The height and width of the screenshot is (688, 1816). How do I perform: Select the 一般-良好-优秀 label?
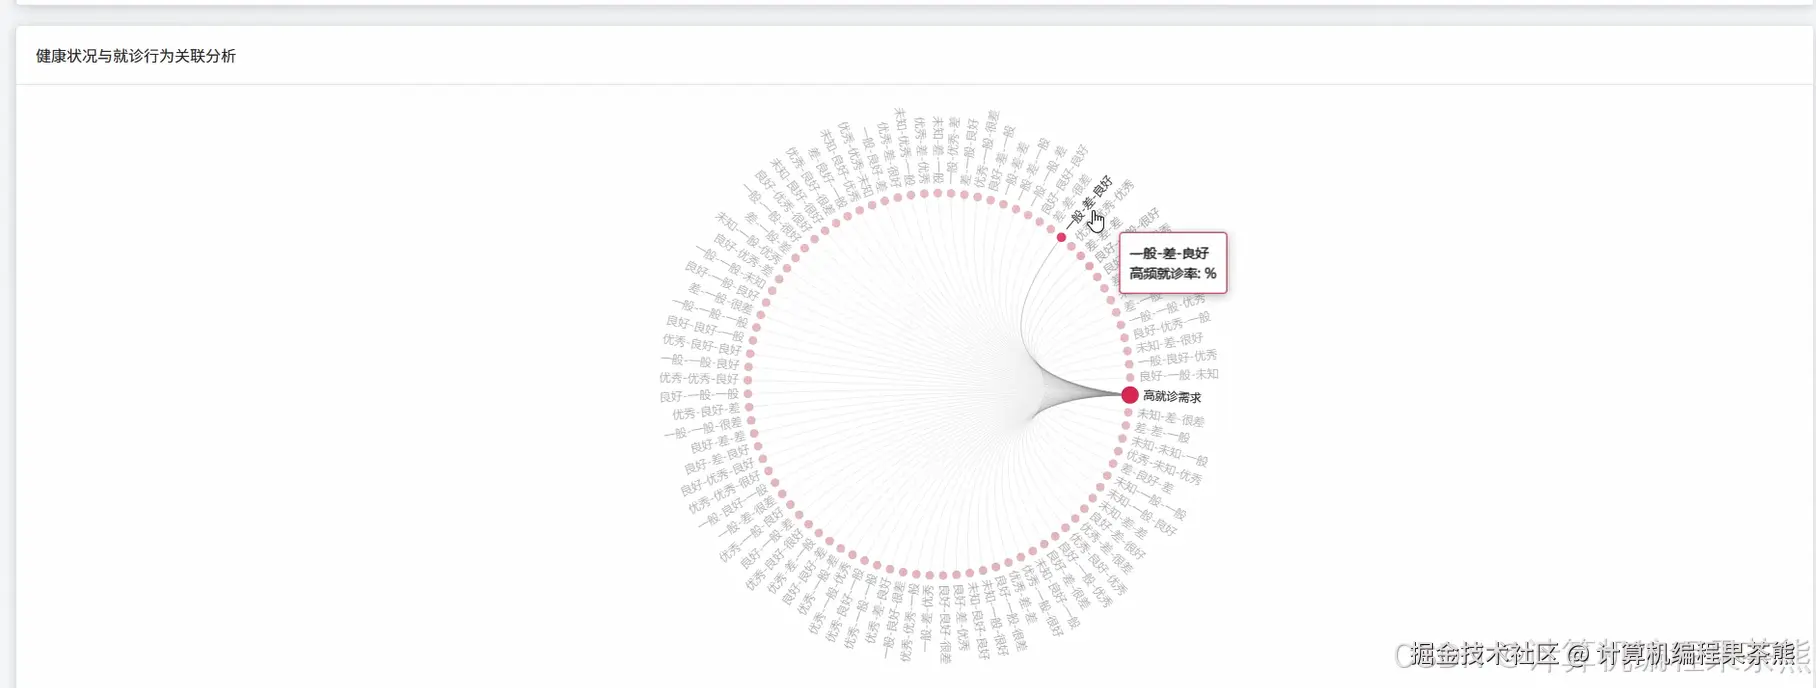point(1178,358)
